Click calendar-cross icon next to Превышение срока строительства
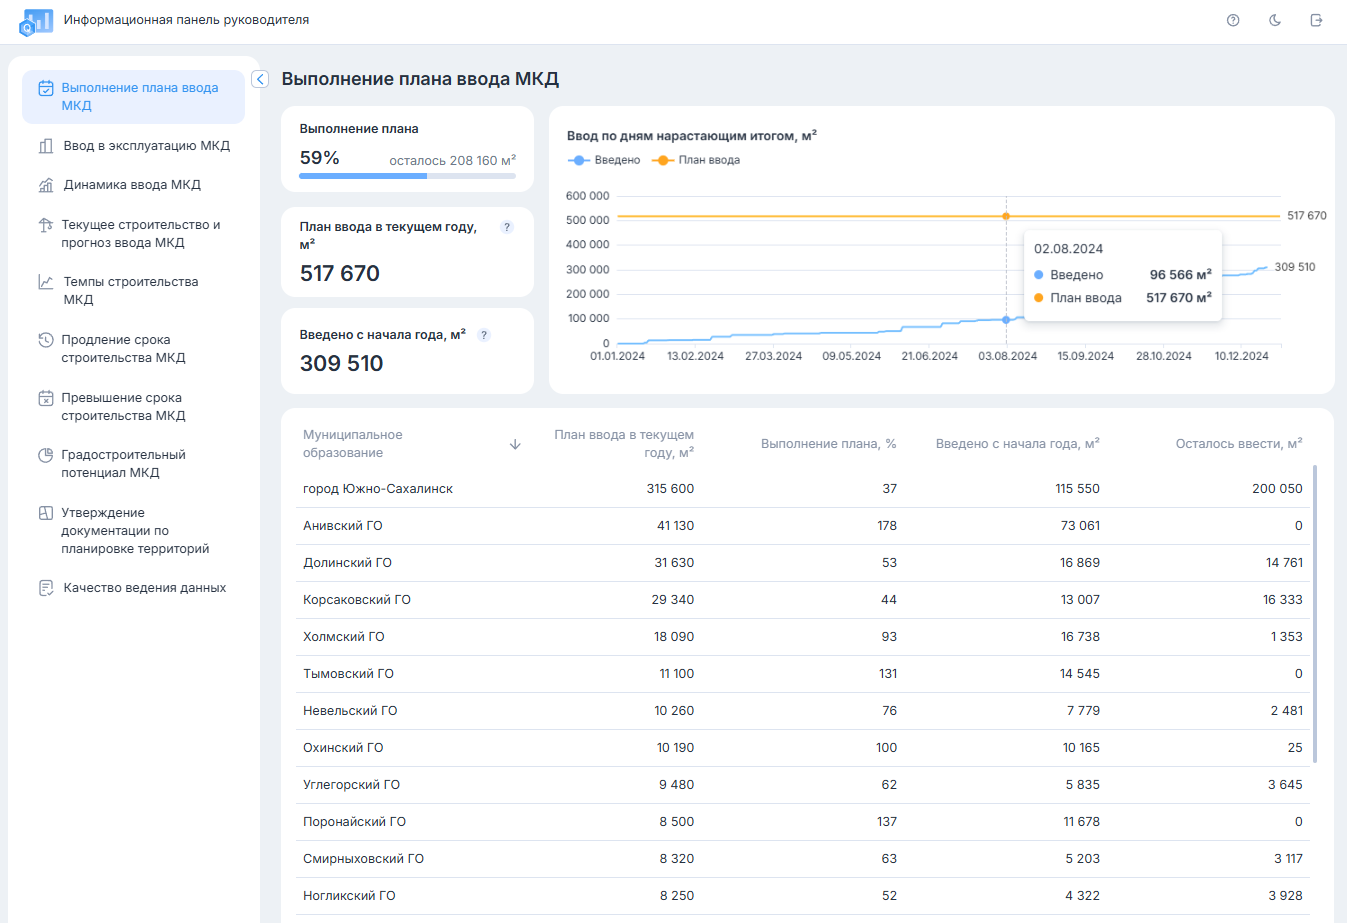Screen dimensions: 1347x923 46,398
